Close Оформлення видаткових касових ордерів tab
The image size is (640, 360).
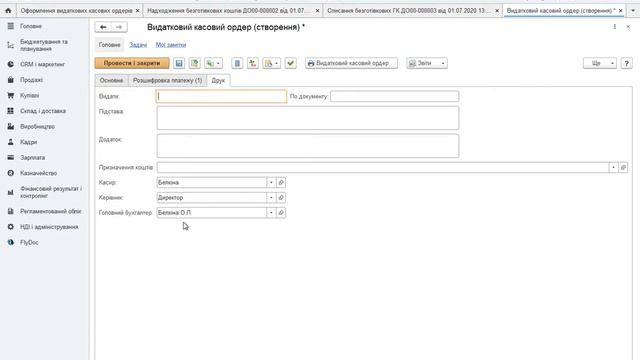138,11
